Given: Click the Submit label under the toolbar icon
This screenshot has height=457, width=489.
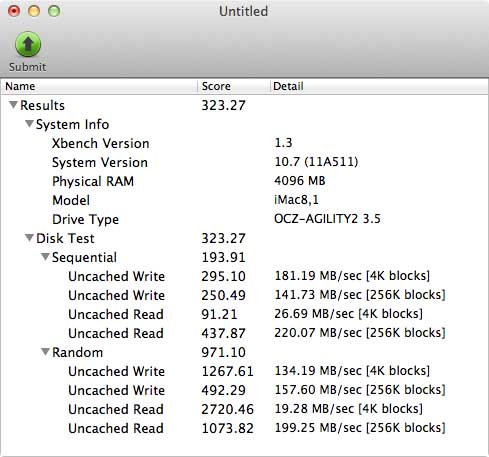Looking at the screenshot, I should 28,67.
